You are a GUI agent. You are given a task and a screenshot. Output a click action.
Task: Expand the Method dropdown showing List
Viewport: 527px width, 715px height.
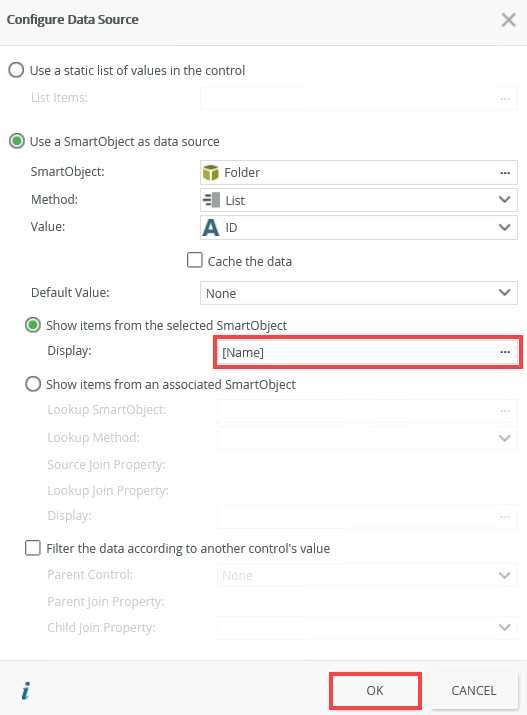359,200
